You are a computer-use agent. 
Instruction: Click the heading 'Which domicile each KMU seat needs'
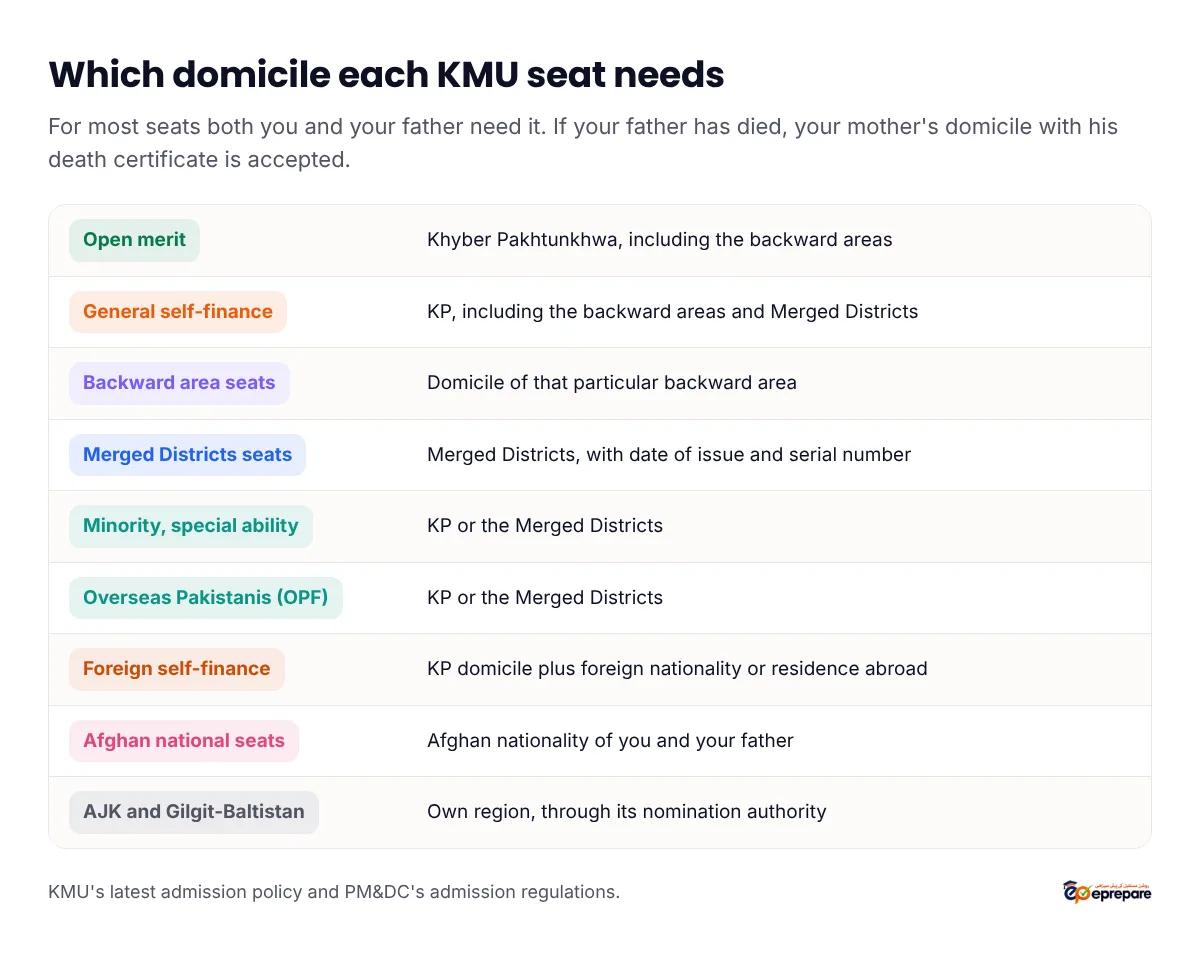[x=386, y=75]
